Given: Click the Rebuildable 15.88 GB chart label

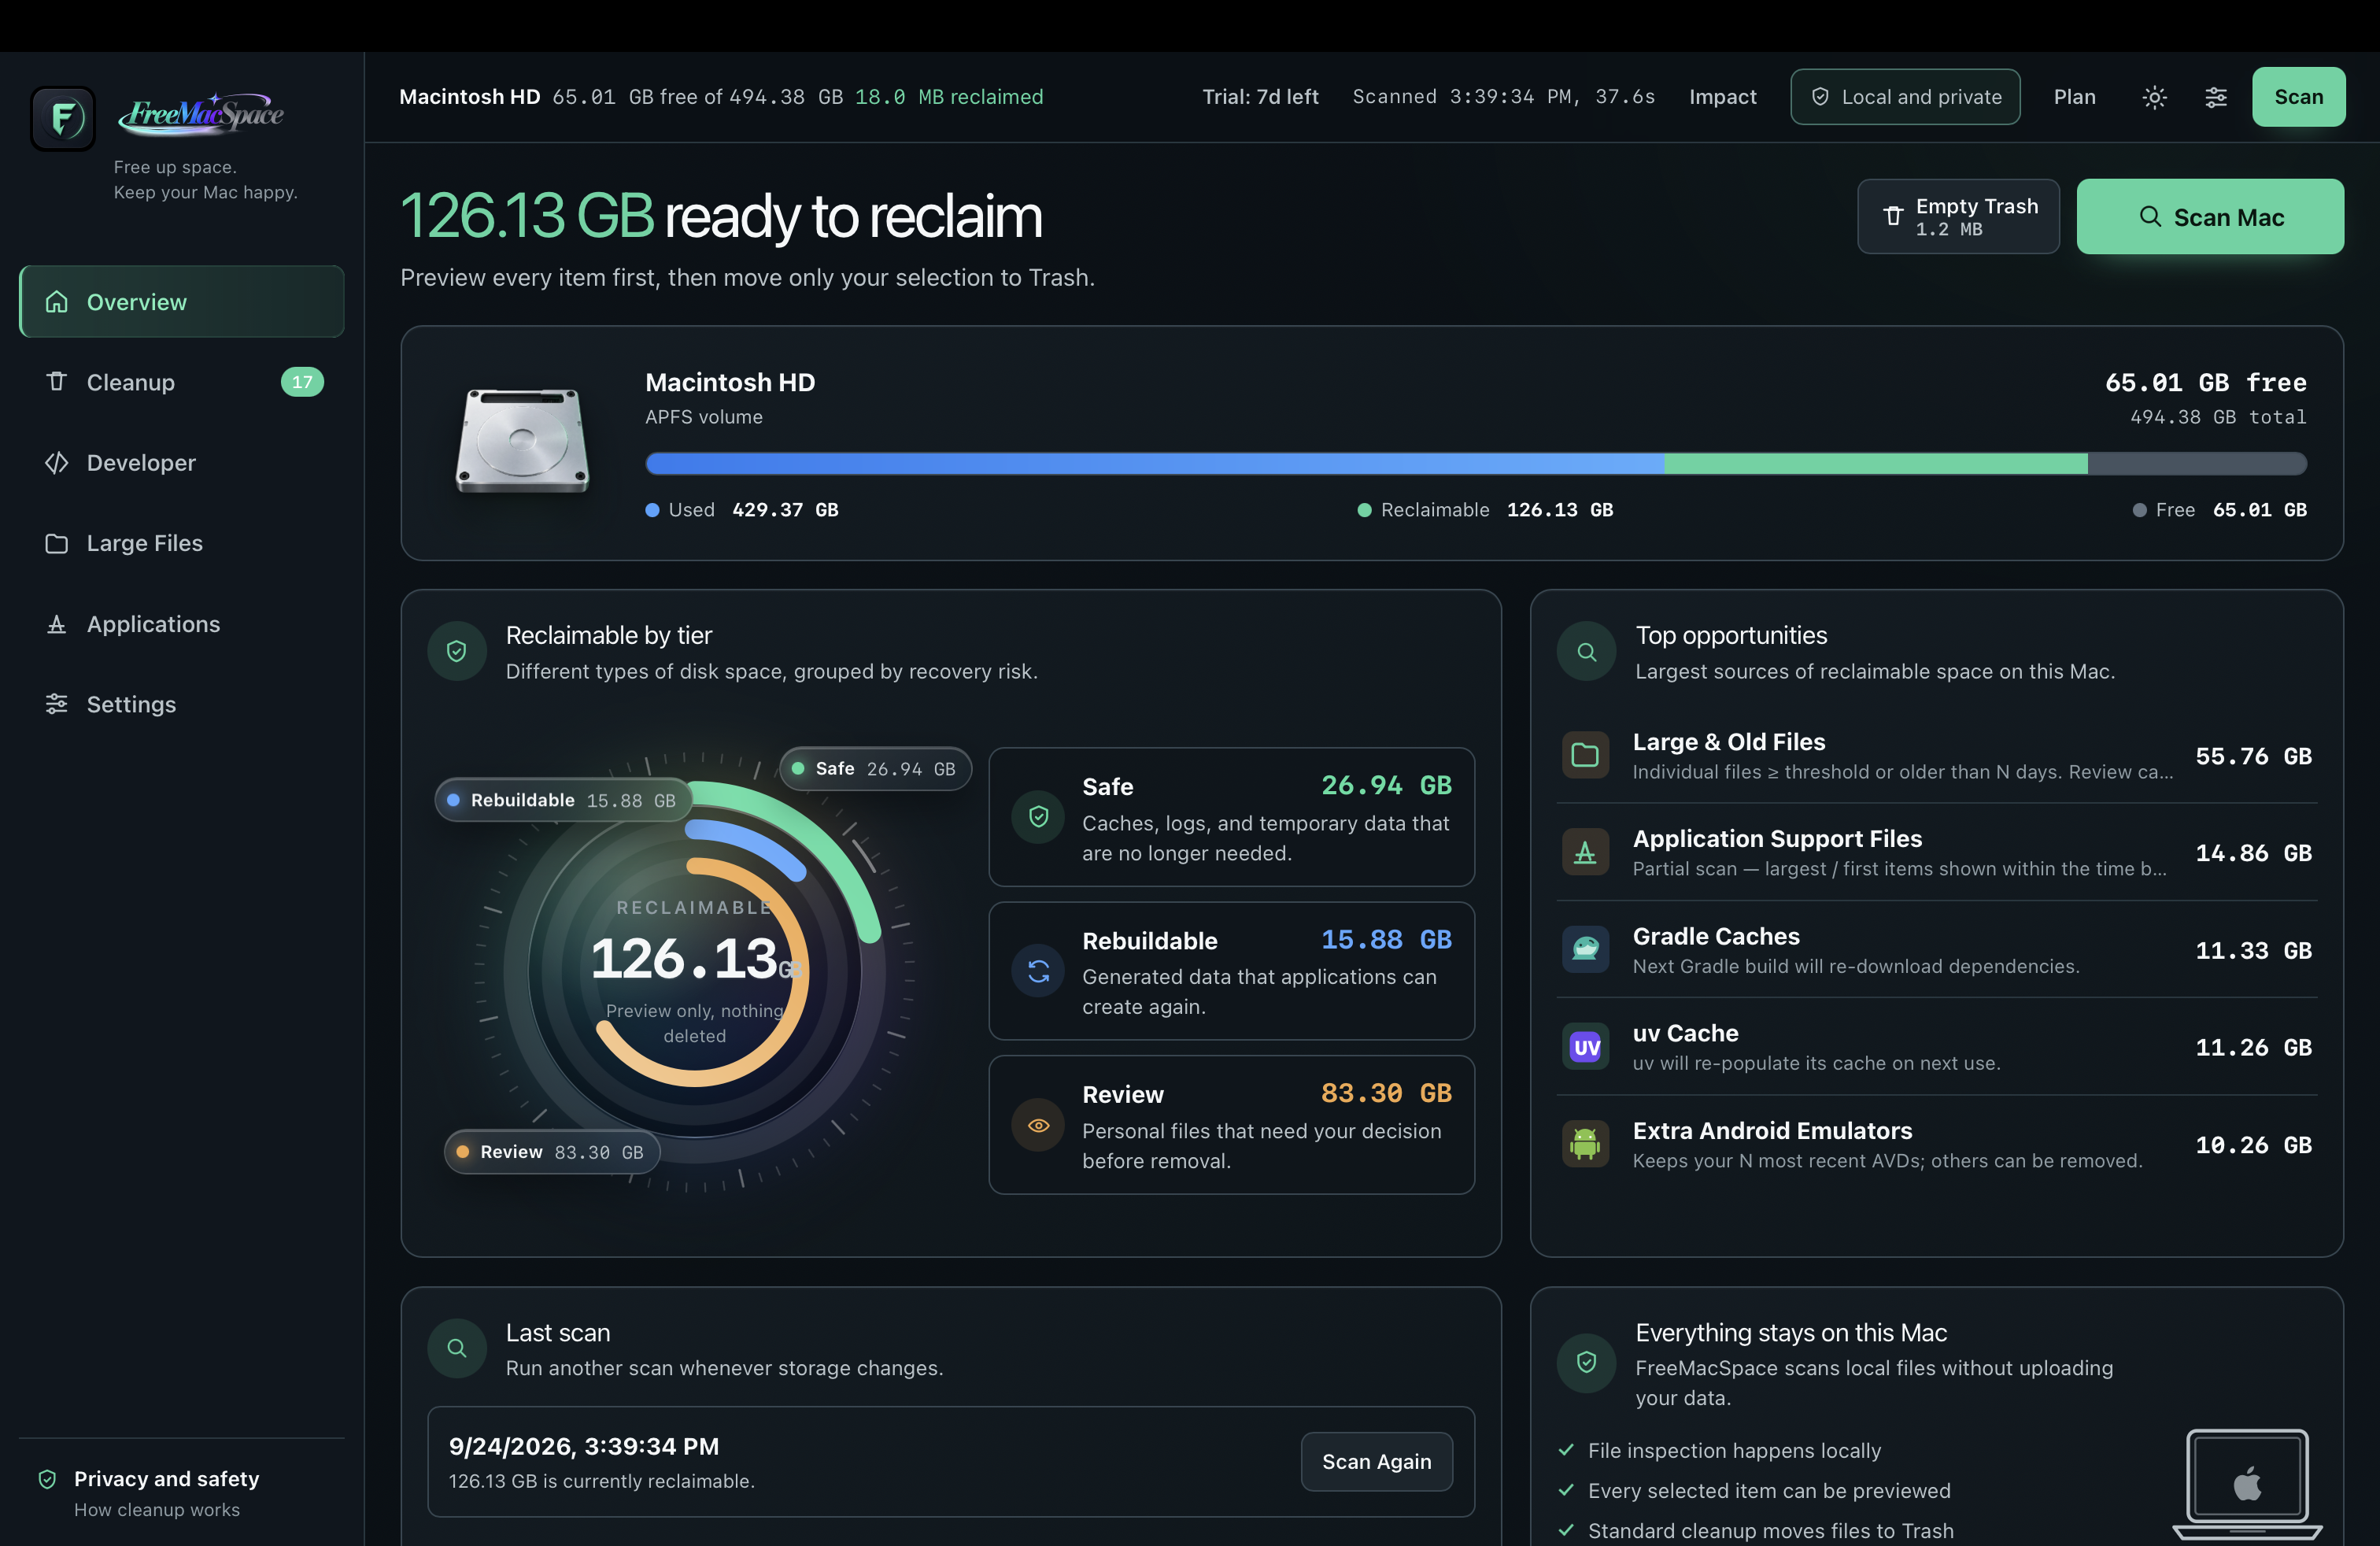Looking at the screenshot, I should (x=563, y=800).
